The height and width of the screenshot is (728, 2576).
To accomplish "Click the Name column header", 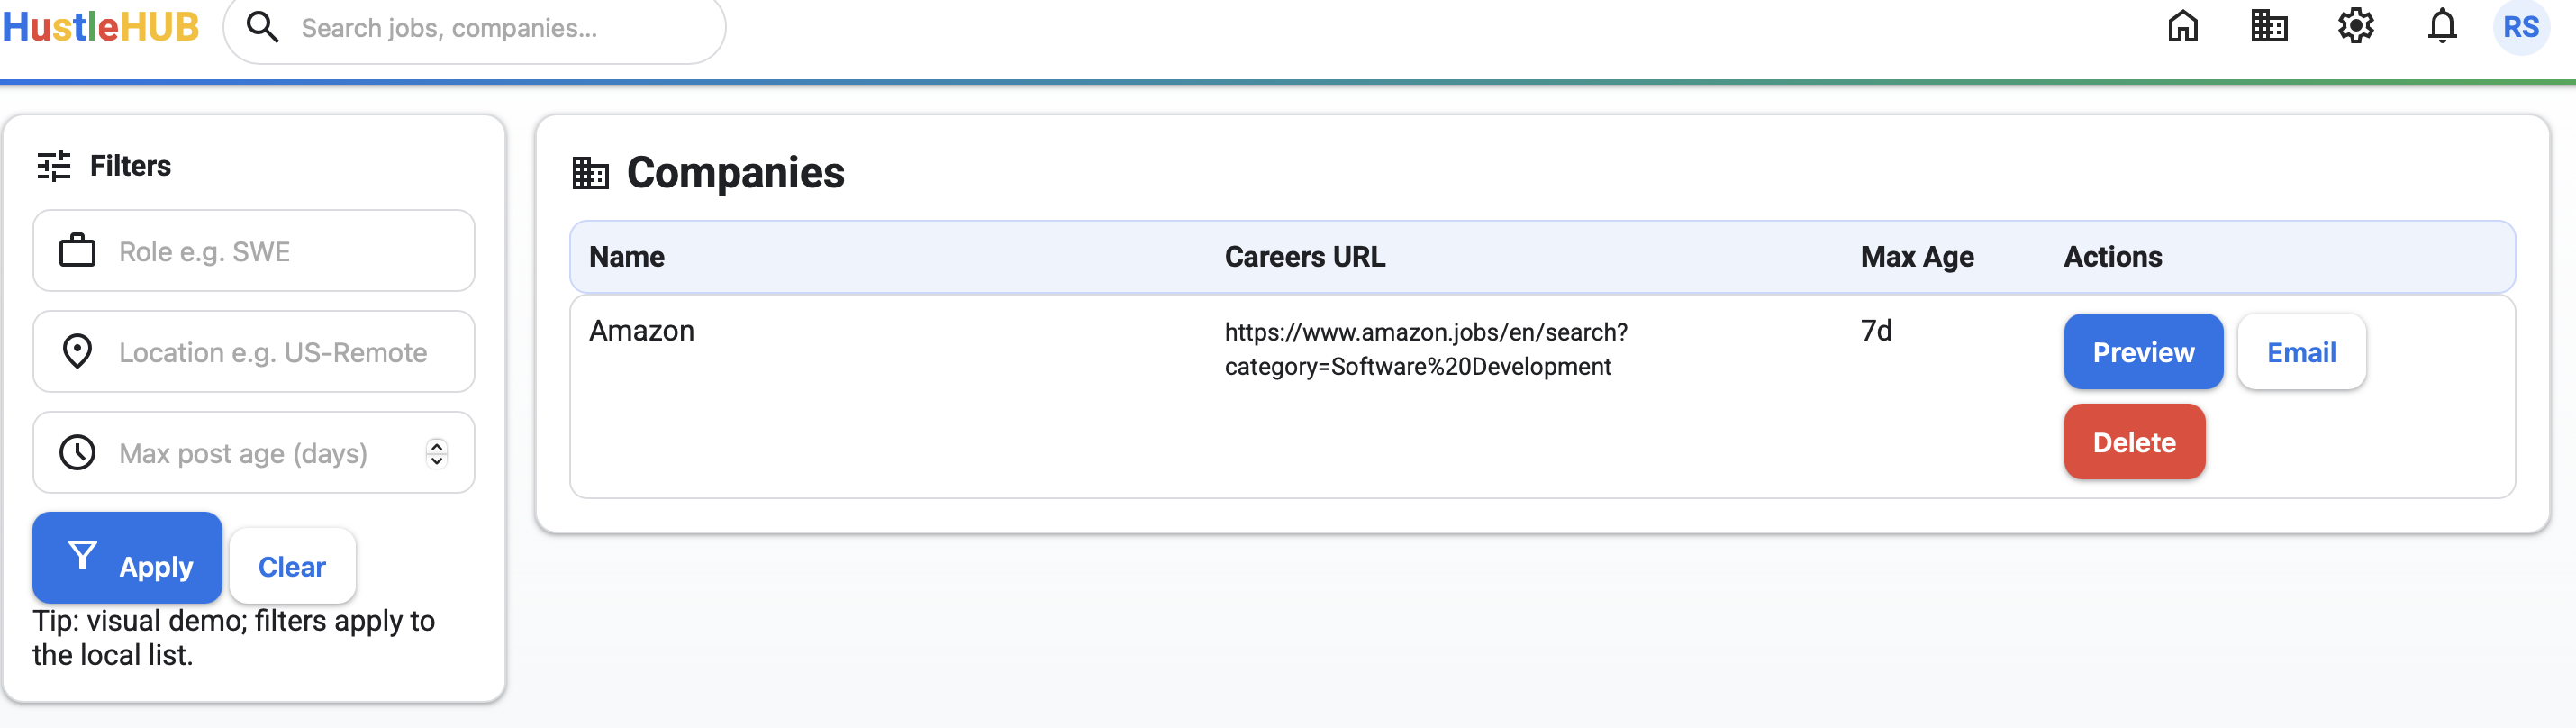I will tap(627, 257).
